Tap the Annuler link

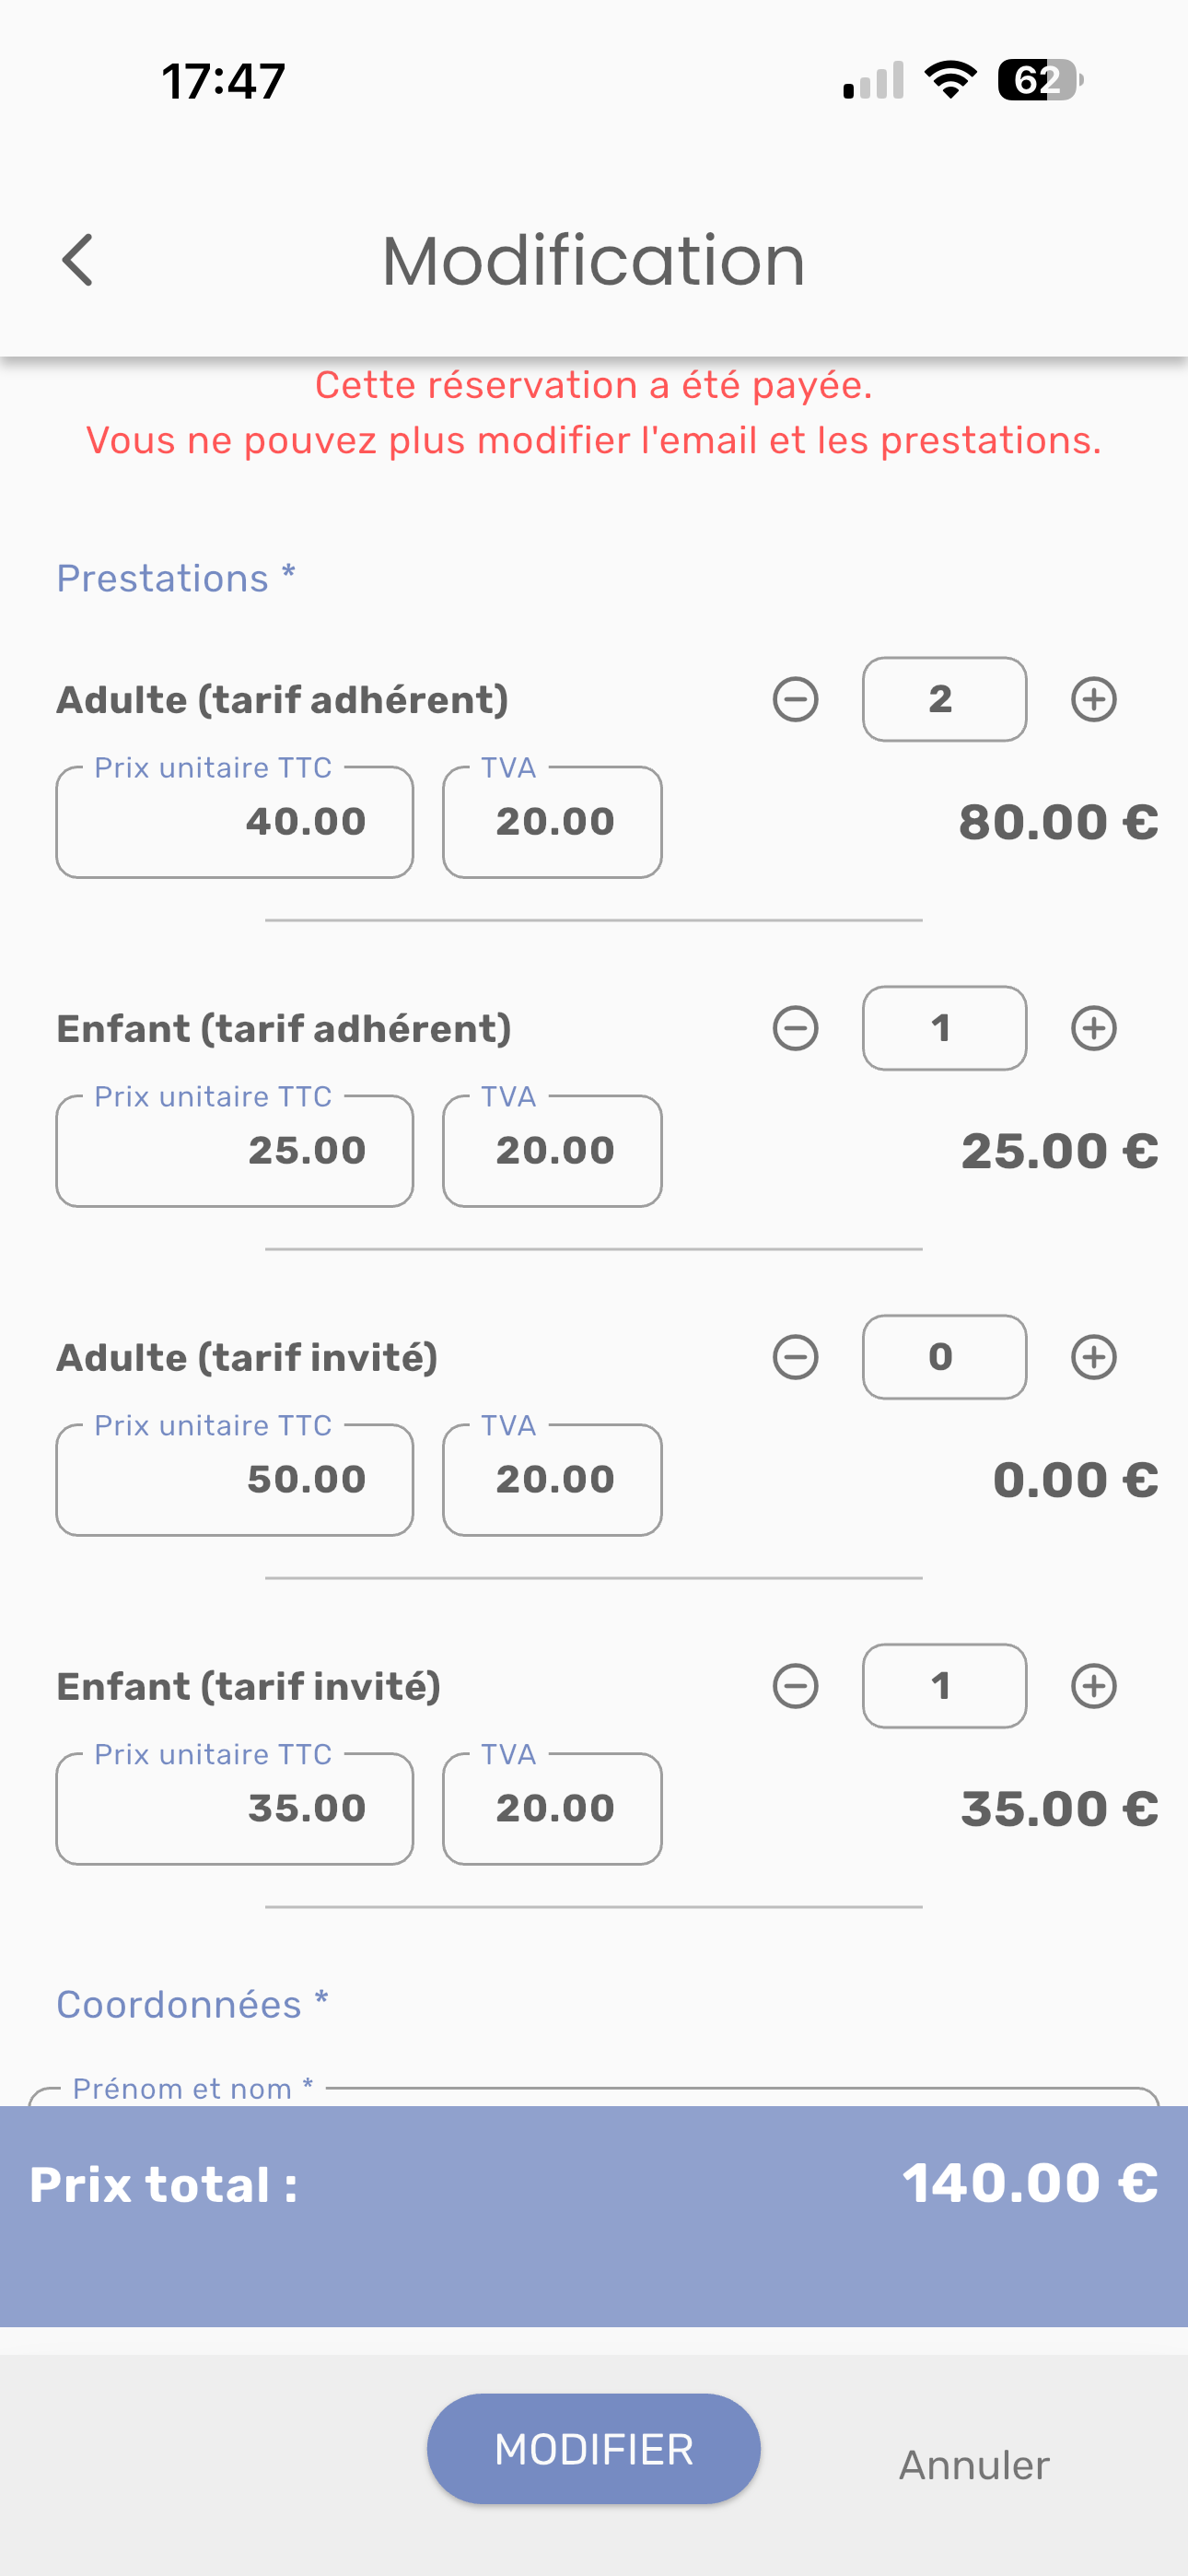tap(973, 2465)
